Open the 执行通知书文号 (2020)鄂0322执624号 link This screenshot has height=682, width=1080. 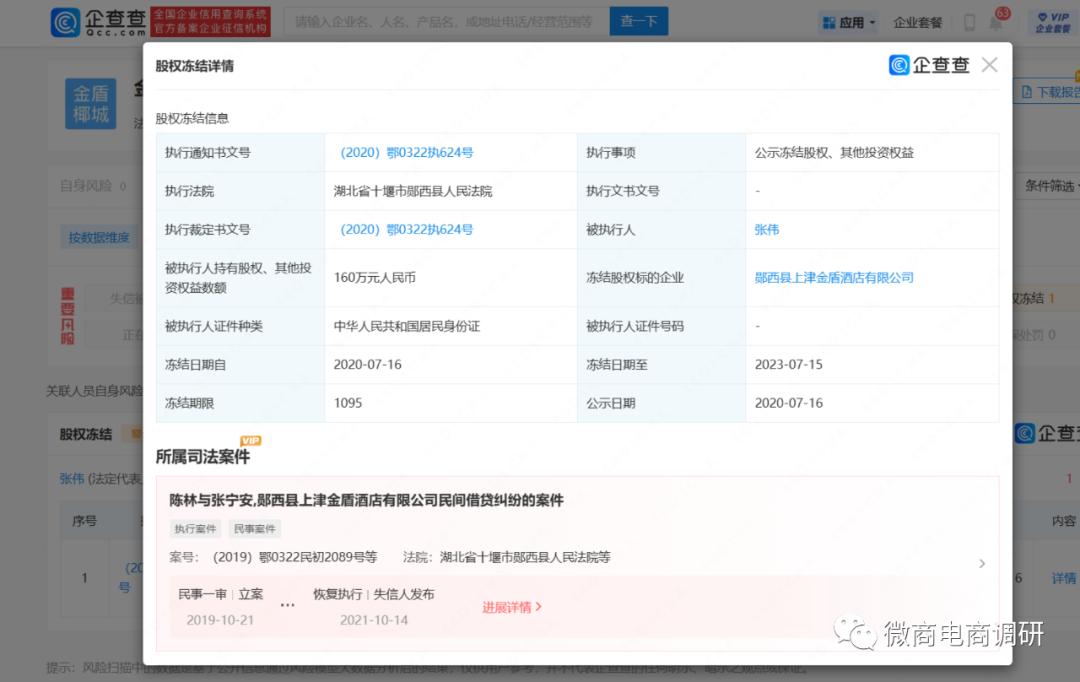pyautogui.click(x=406, y=153)
